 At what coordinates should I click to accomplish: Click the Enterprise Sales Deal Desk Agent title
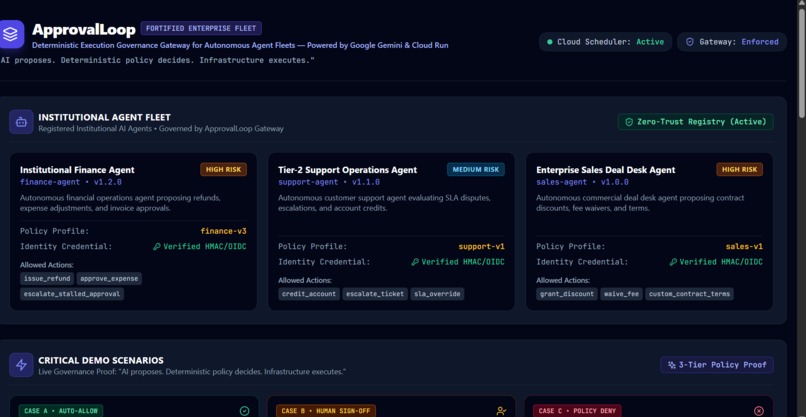coord(606,170)
